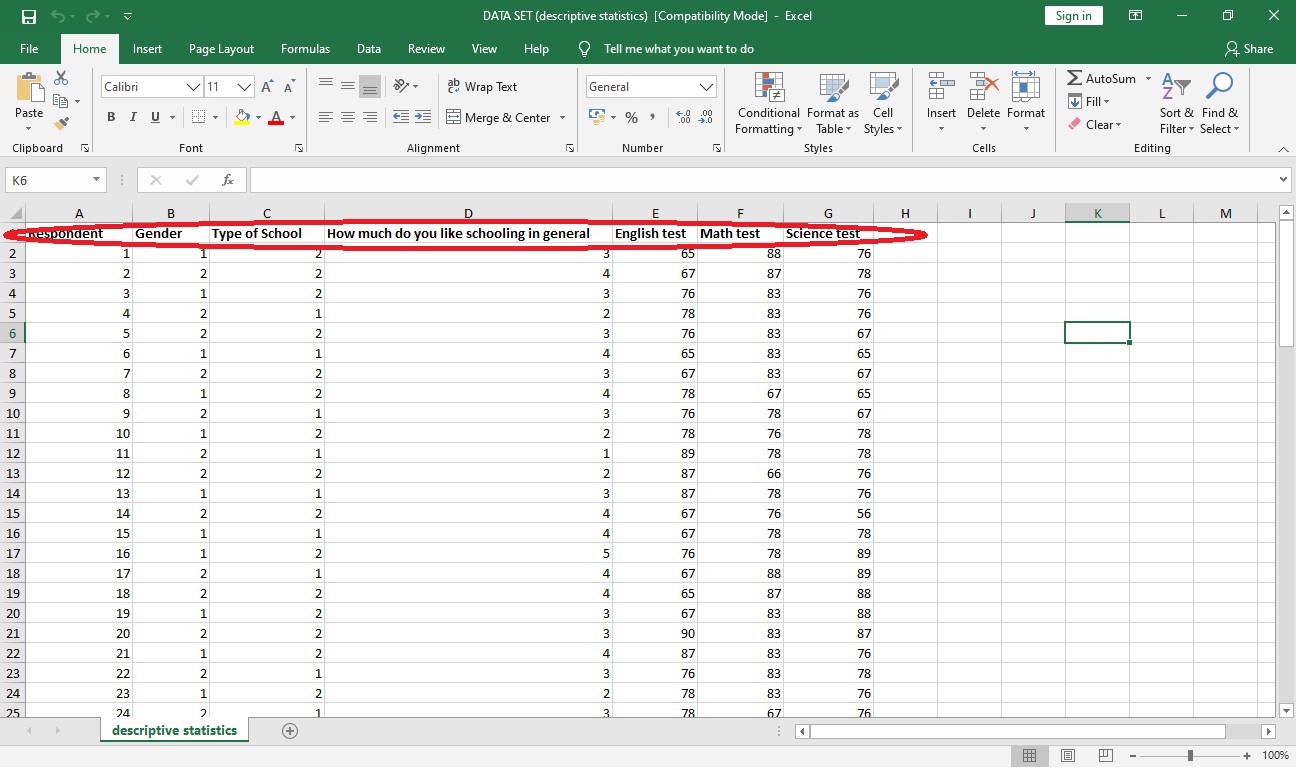Click the Percent Style icon
Image resolution: width=1296 pixels, height=768 pixels.
[631, 117]
